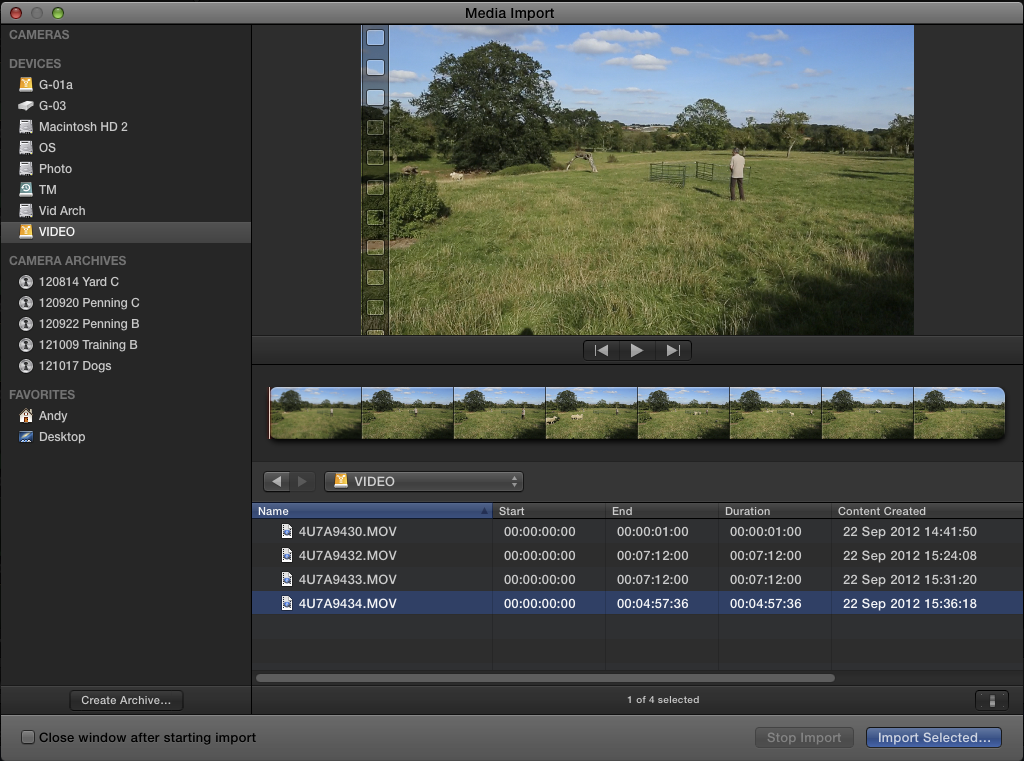Click the horizontal scrollbar under the file list
The image size is (1024, 761).
click(x=545, y=678)
